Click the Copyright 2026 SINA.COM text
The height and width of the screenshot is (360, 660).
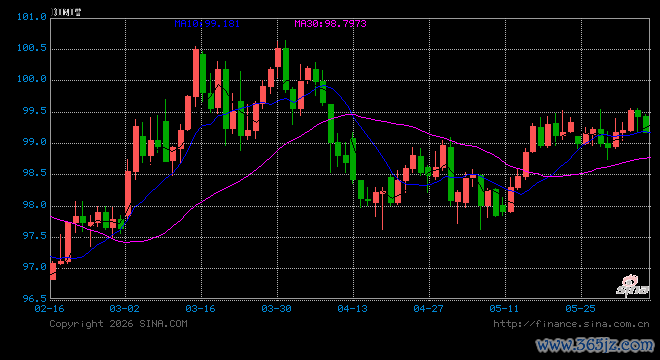(118, 324)
